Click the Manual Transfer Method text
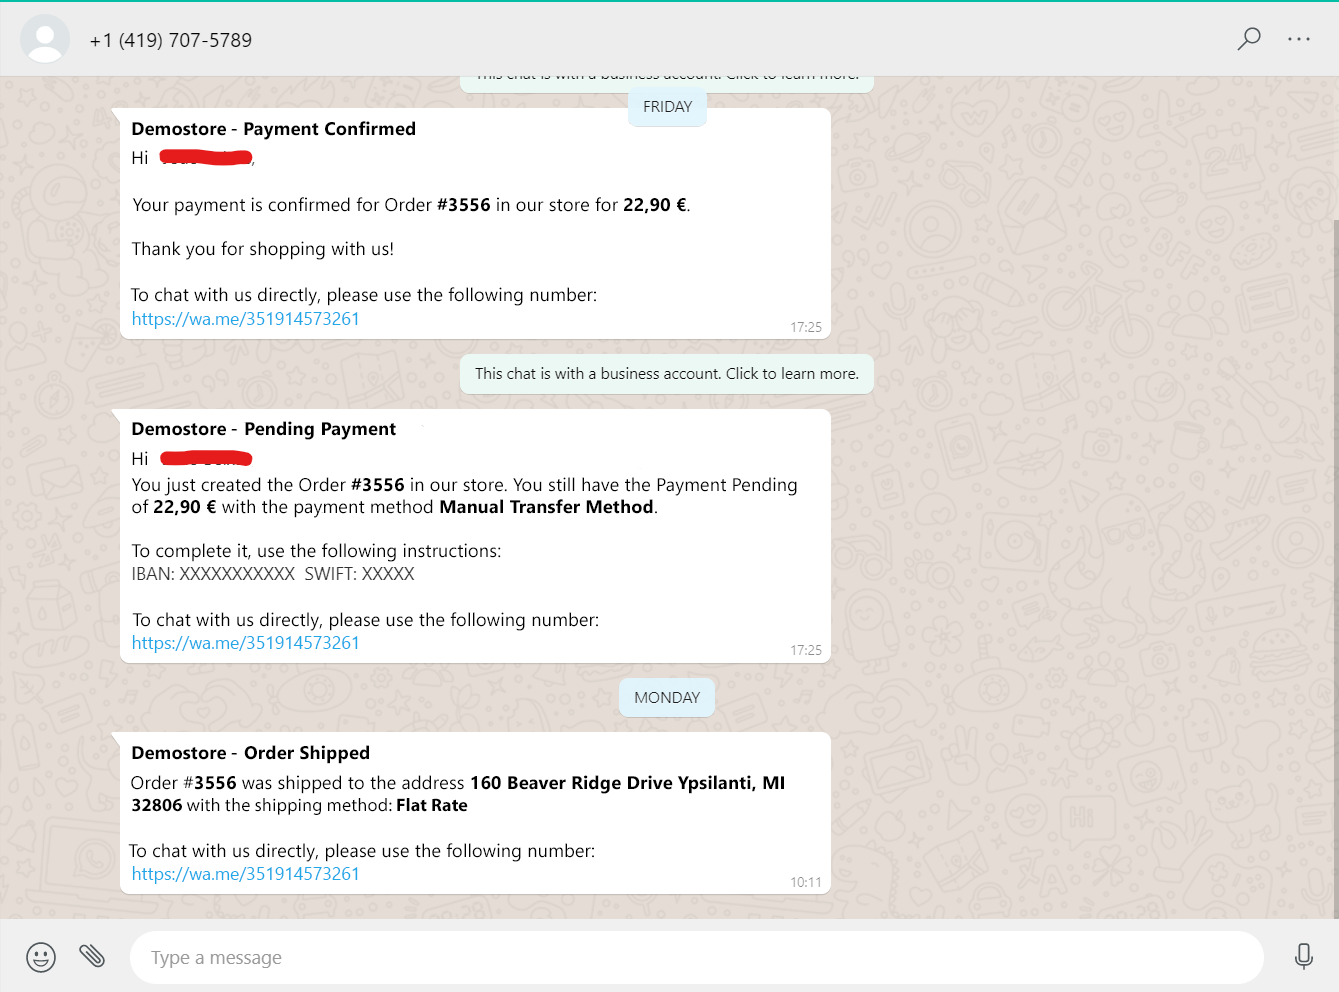Image resolution: width=1339 pixels, height=992 pixels. pyautogui.click(x=546, y=507)
